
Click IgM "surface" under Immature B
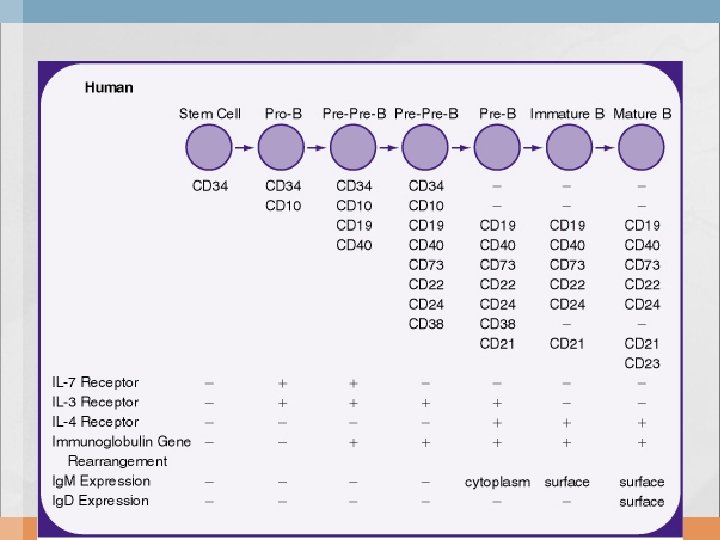567,482
